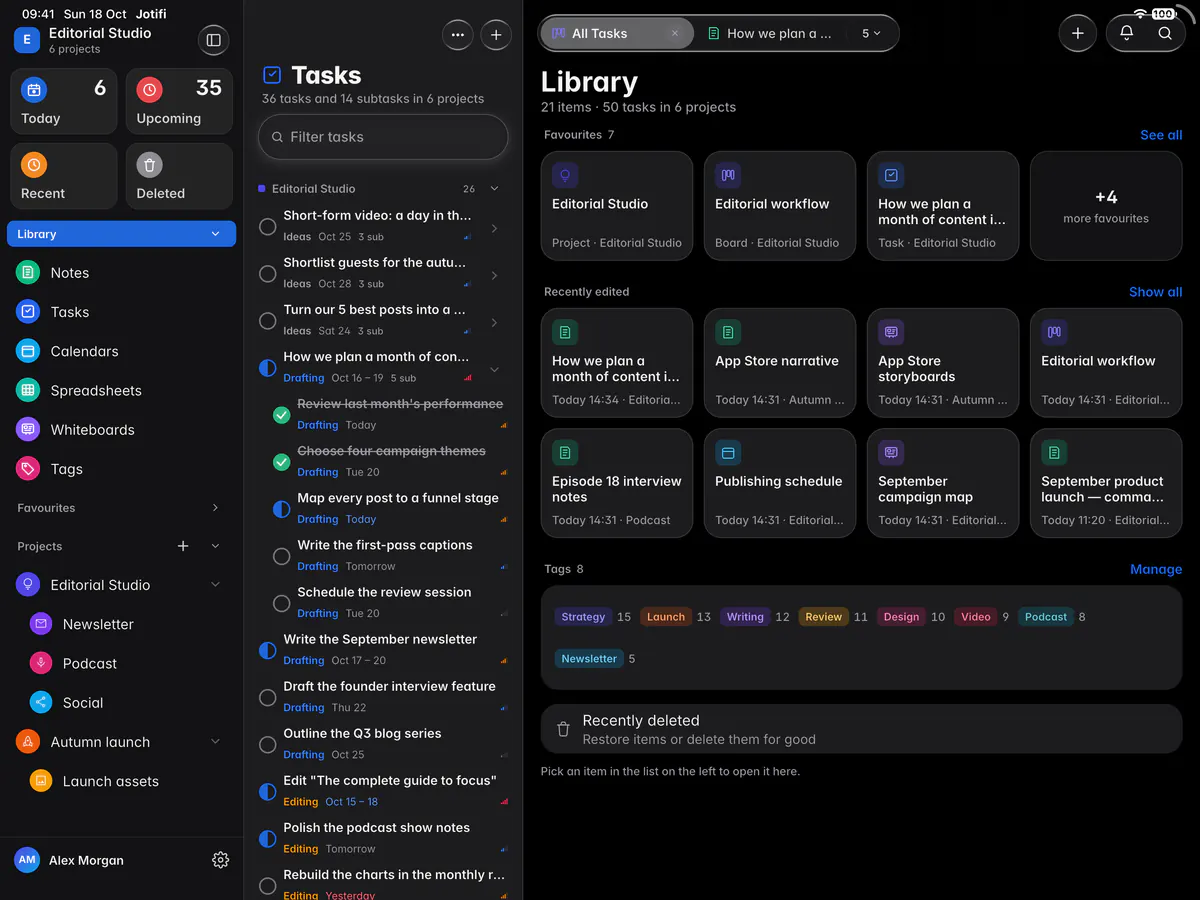Open Tasks in the sidebar
The height and width of the screenshot is (900, 1200).
[121, 312]
